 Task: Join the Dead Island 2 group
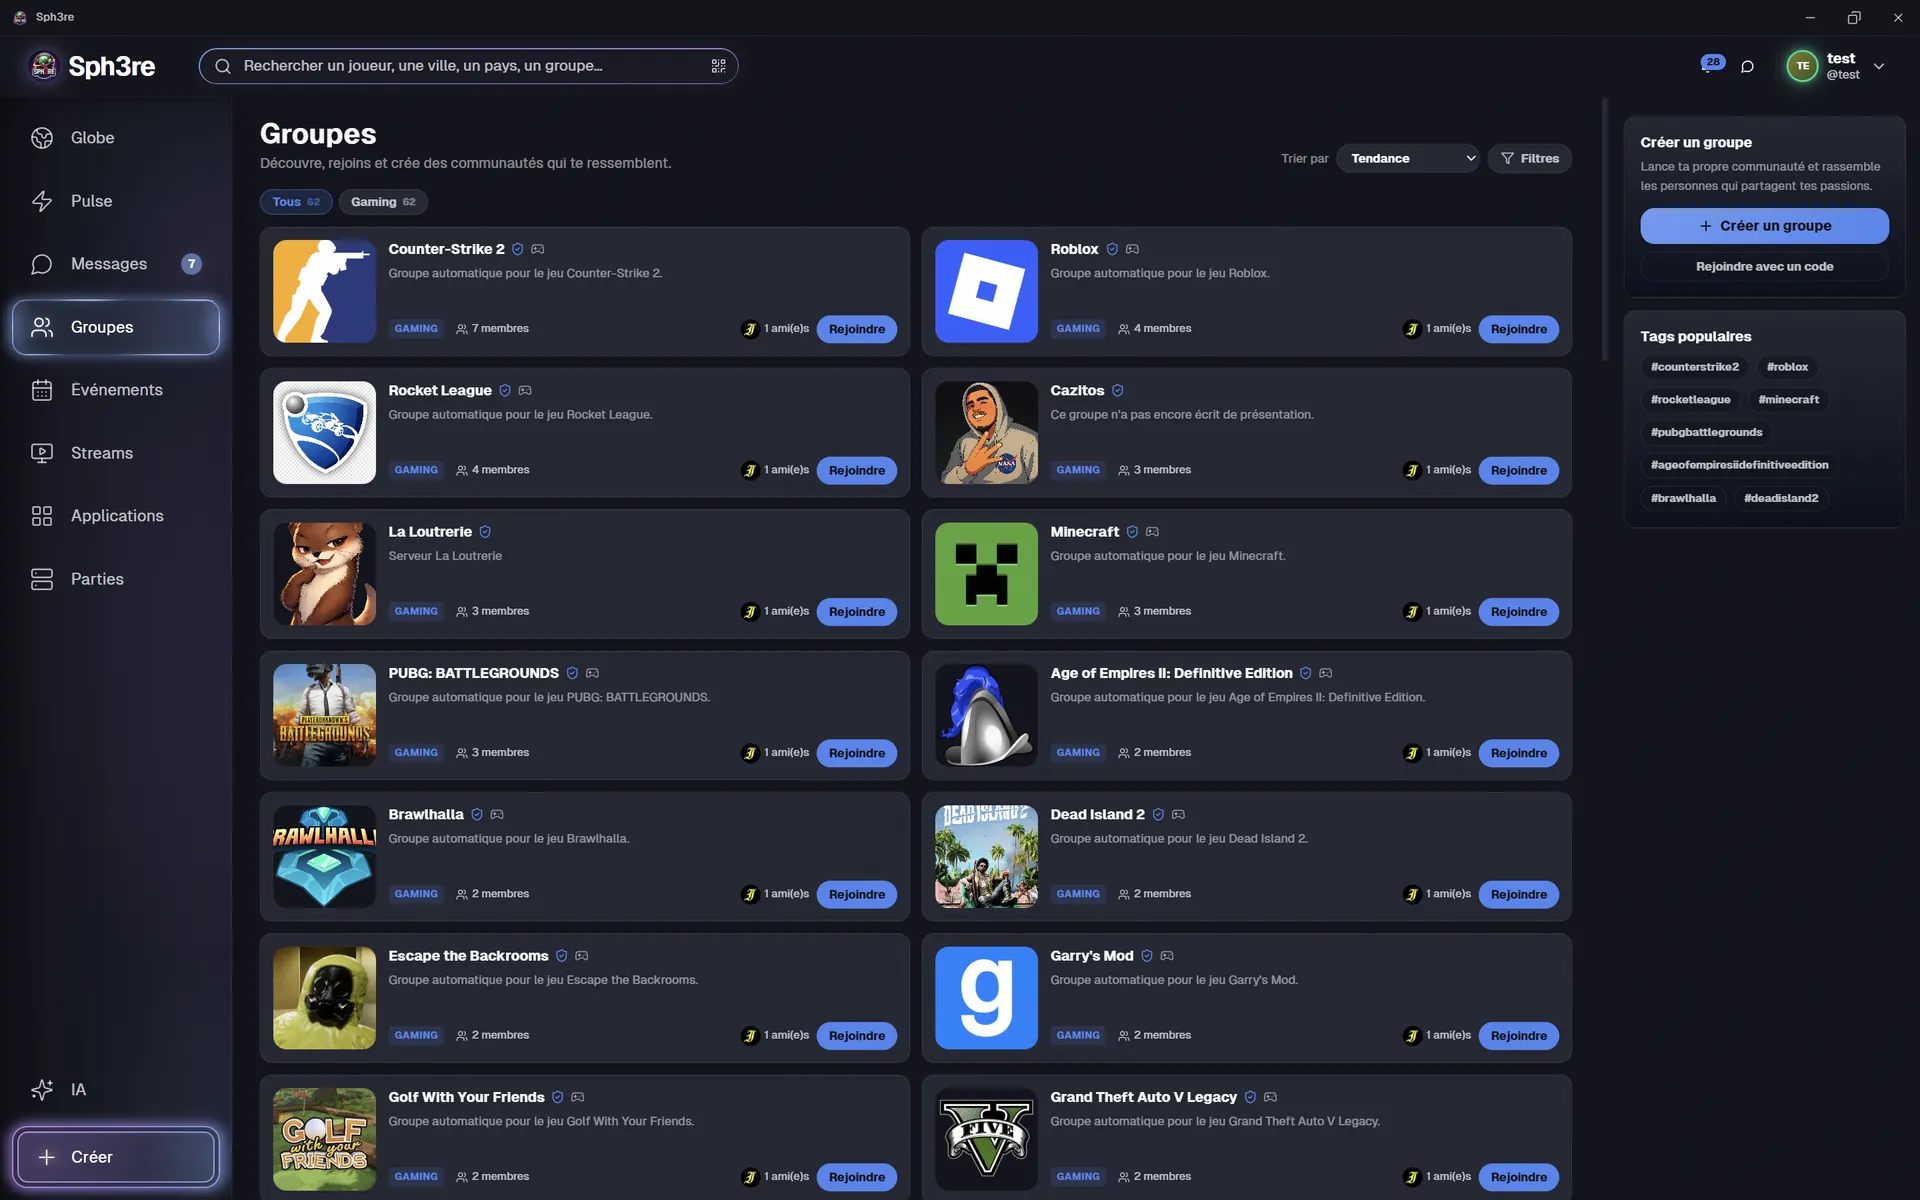pos(1518,894)
